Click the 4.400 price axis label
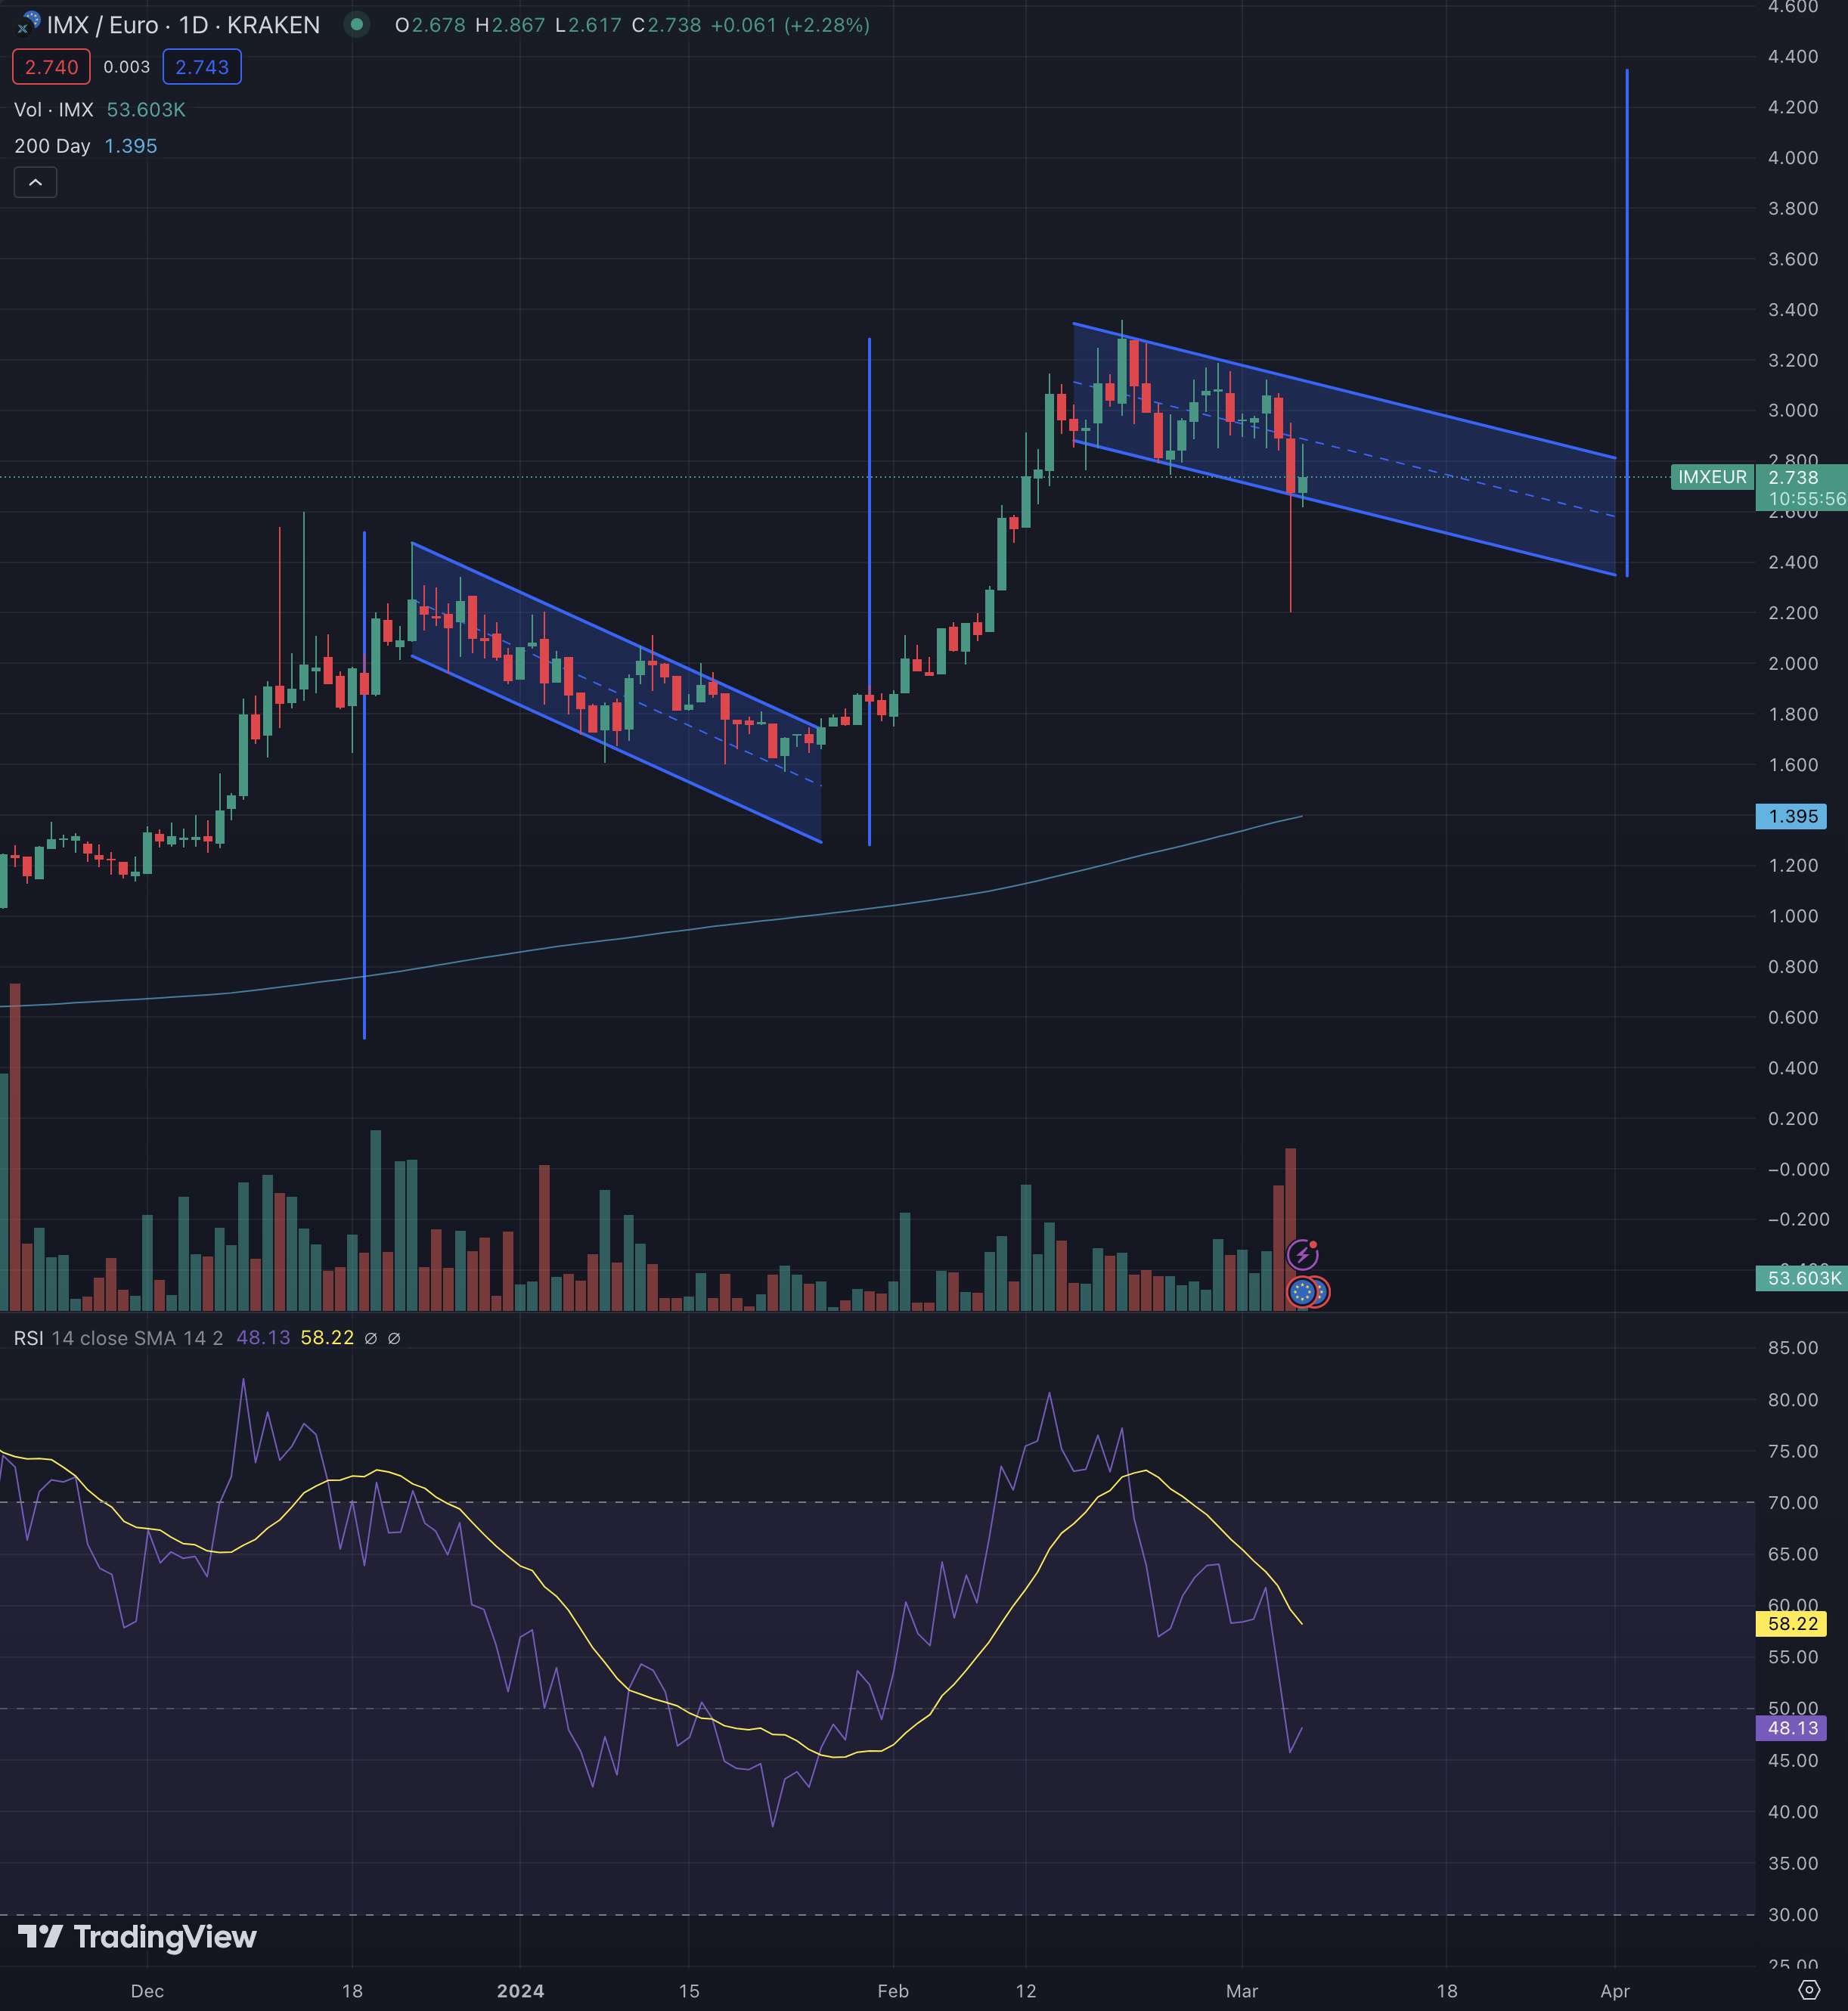 pyautogui.click(x=1793, y=56)
